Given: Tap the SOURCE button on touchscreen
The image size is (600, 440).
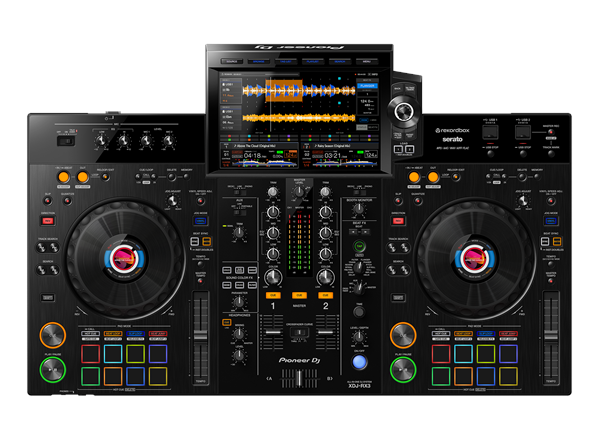Looking at the screenshot, I should (232, 61).
